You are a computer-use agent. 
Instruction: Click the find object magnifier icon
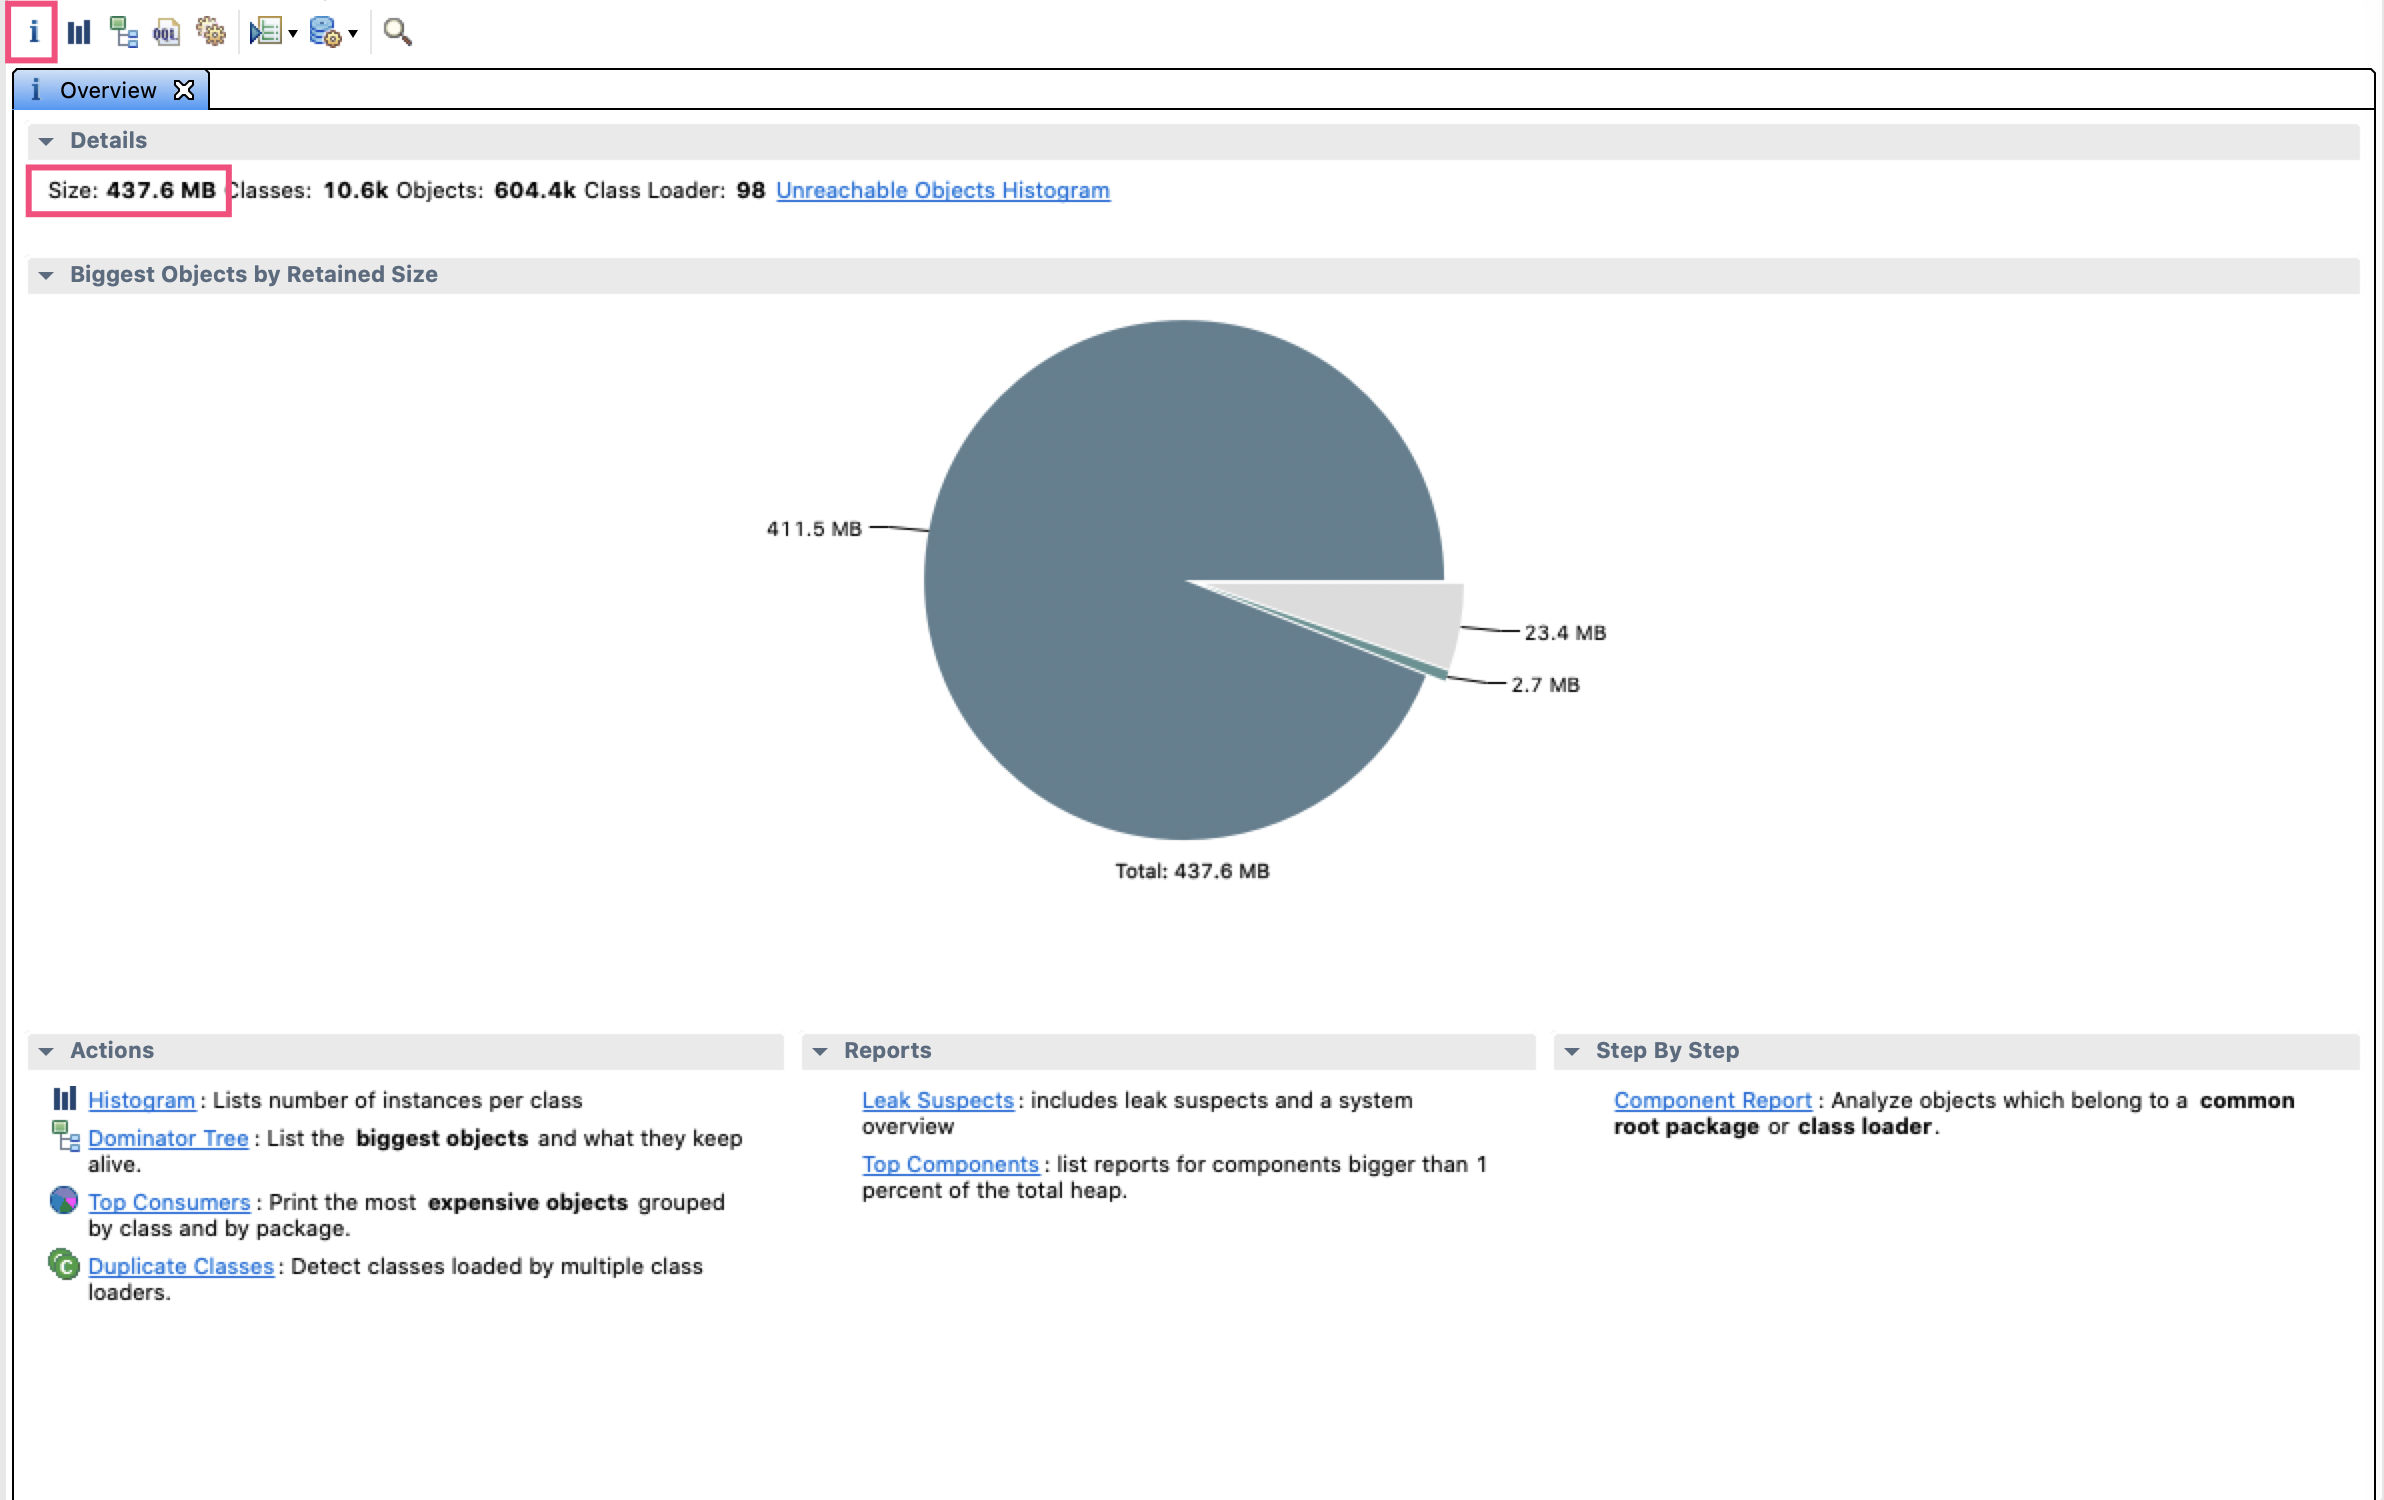coord(397,32)
